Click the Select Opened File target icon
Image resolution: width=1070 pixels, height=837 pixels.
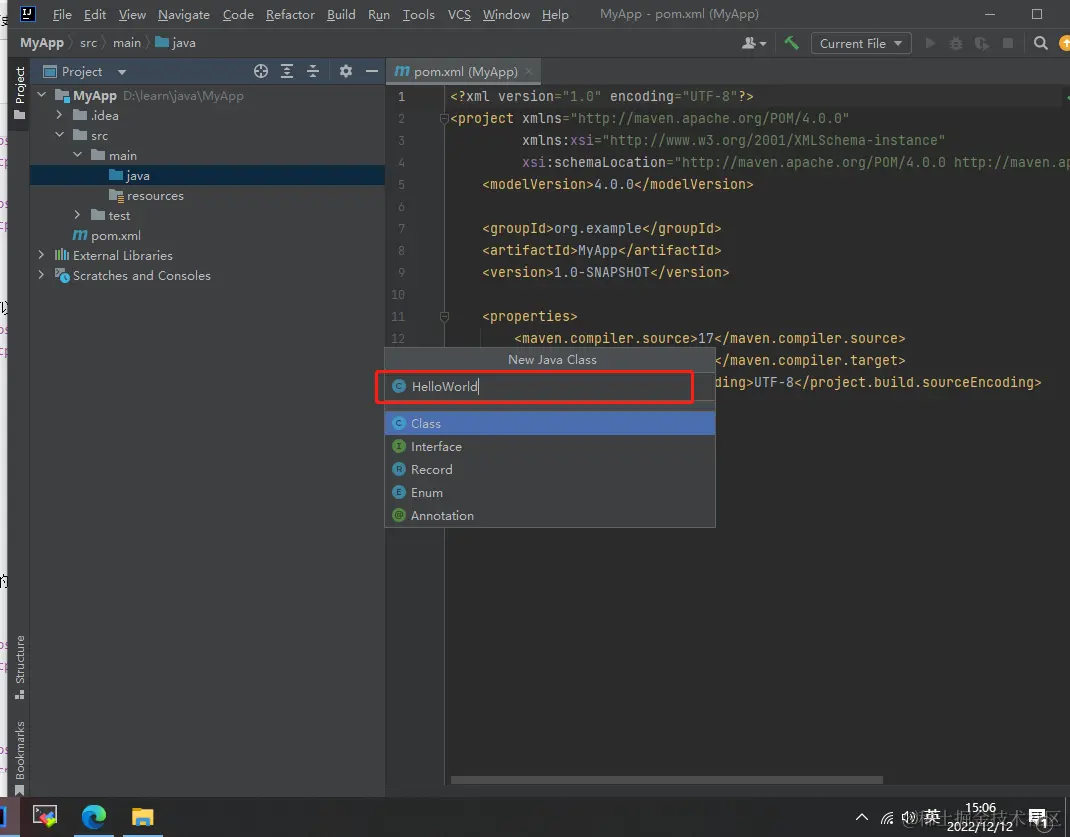point(261,71)
